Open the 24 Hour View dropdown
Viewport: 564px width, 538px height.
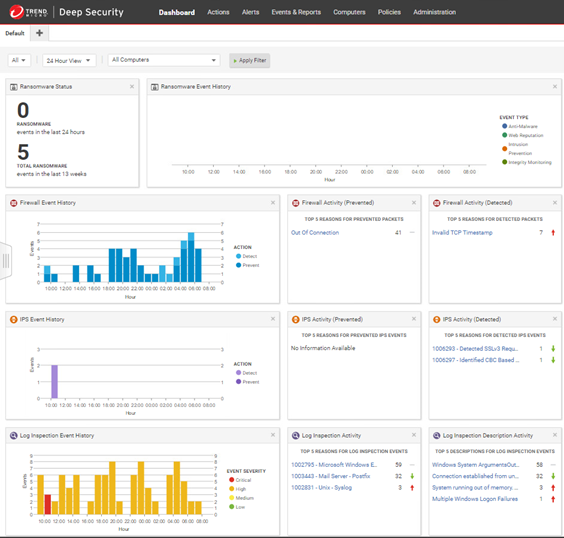(x=69, y=60)
